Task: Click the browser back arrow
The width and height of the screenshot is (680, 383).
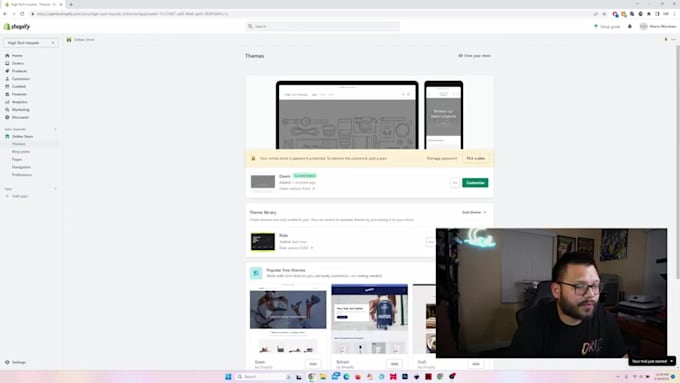Action: [x=5, y=14]
